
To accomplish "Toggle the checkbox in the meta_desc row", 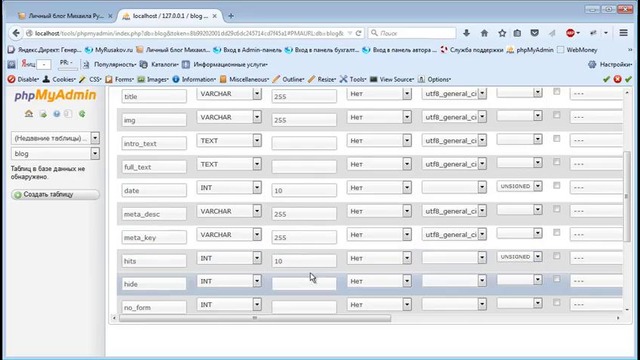I will (x=556, y=209).
